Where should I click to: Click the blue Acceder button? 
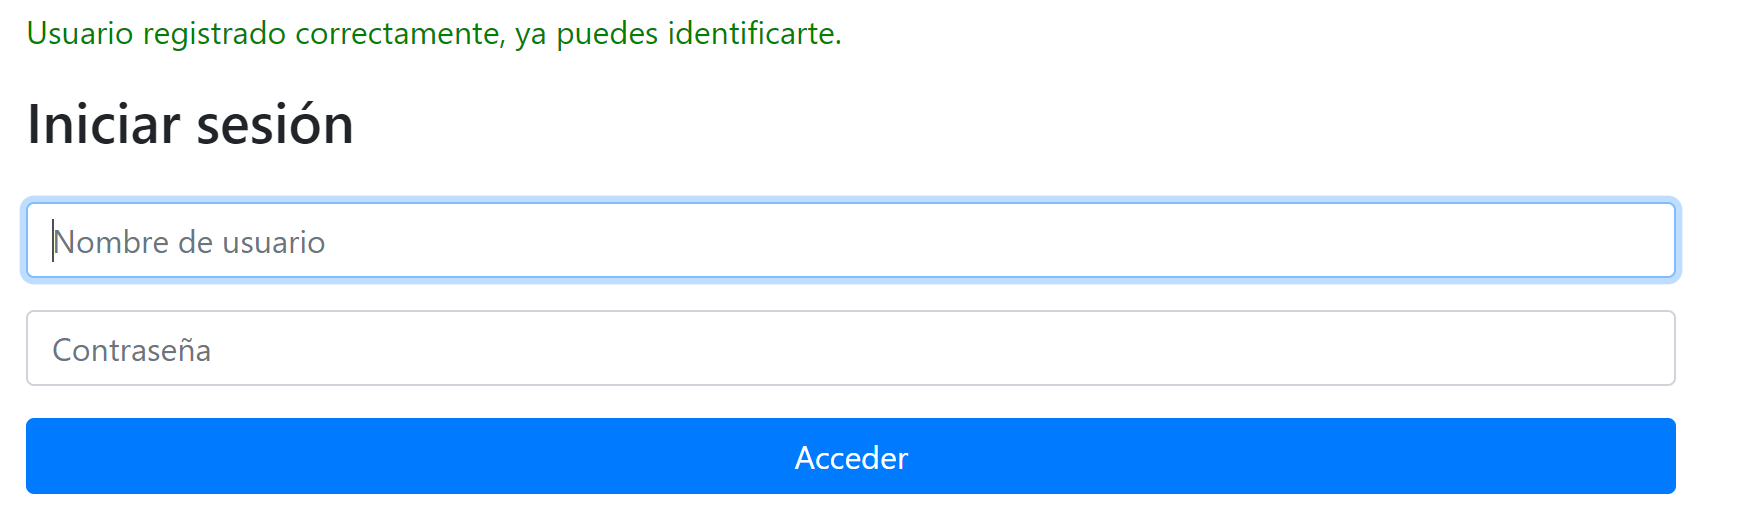tap(850, 456)
